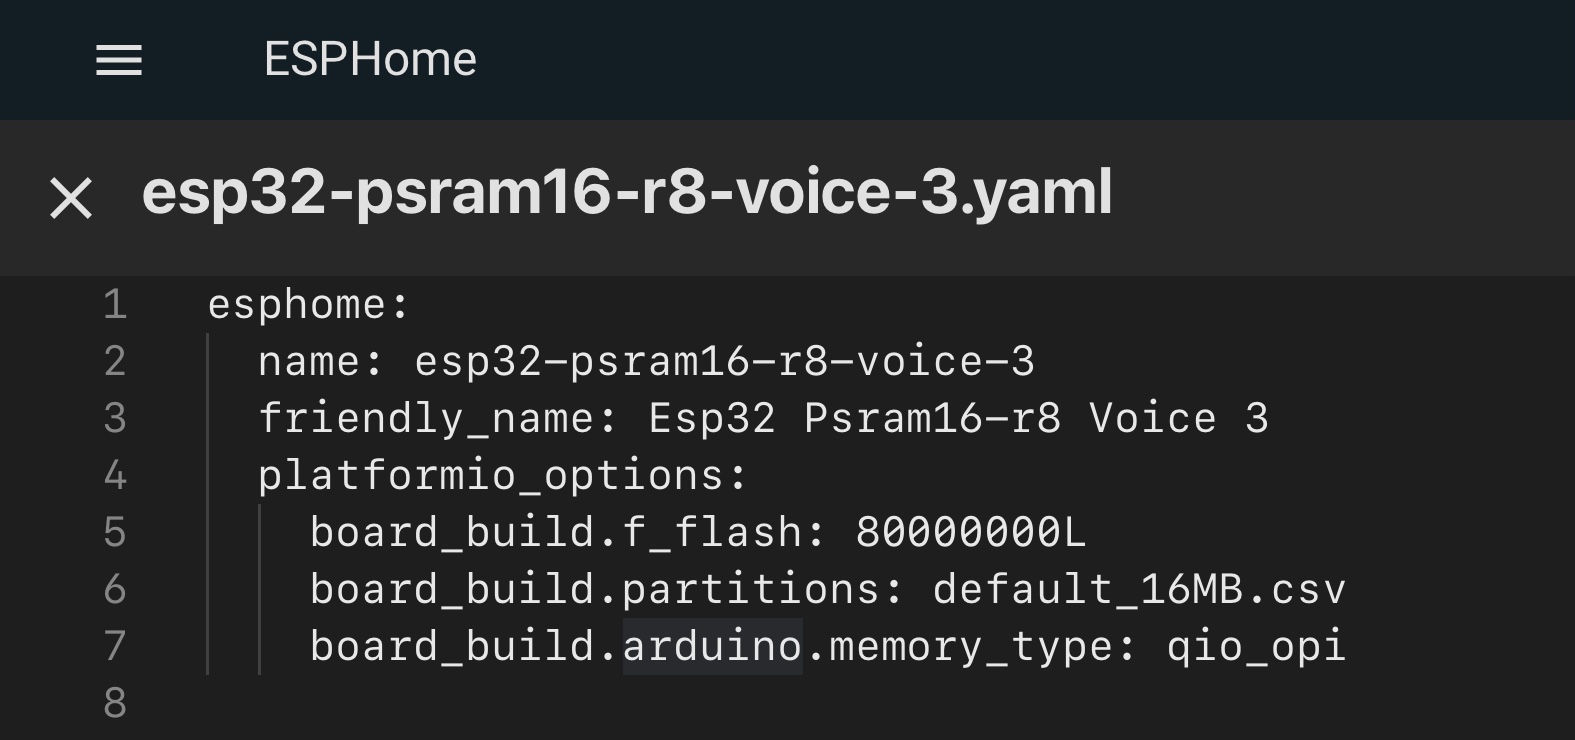Click the qio_opi memory type value

point(1257,646)
